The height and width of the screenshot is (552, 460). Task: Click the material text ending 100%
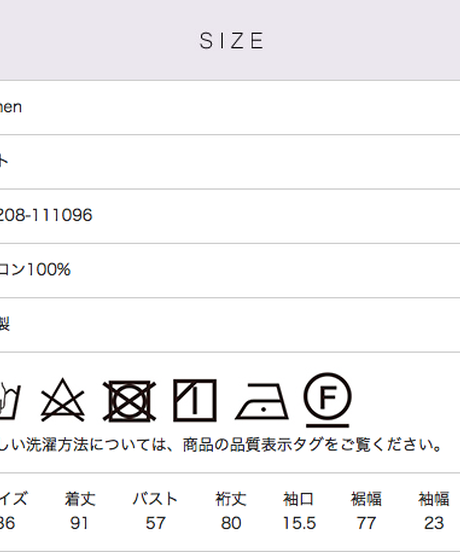point(35,270)
